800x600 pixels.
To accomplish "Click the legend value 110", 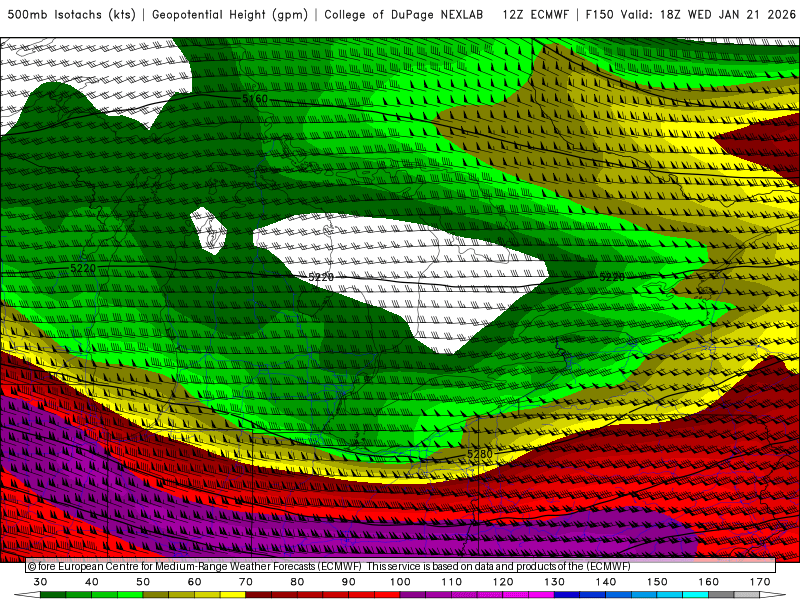I will (x=452, y=582).
